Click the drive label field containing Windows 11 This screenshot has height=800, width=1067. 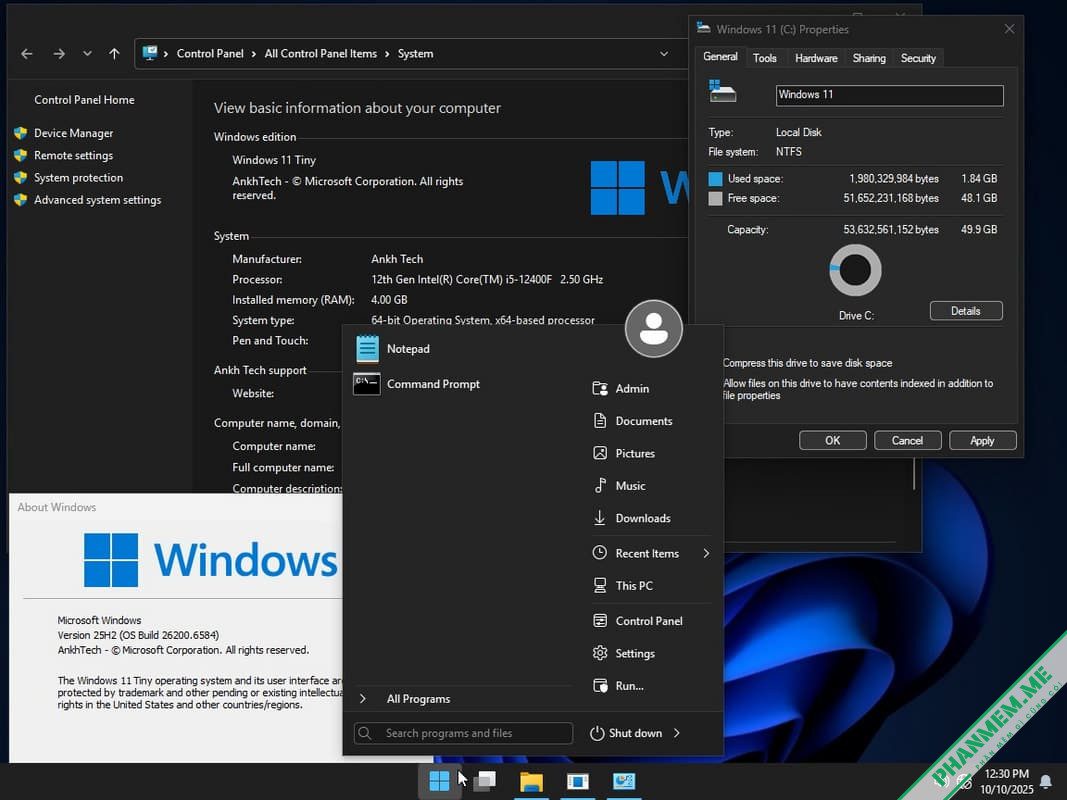tap(889, 95)
